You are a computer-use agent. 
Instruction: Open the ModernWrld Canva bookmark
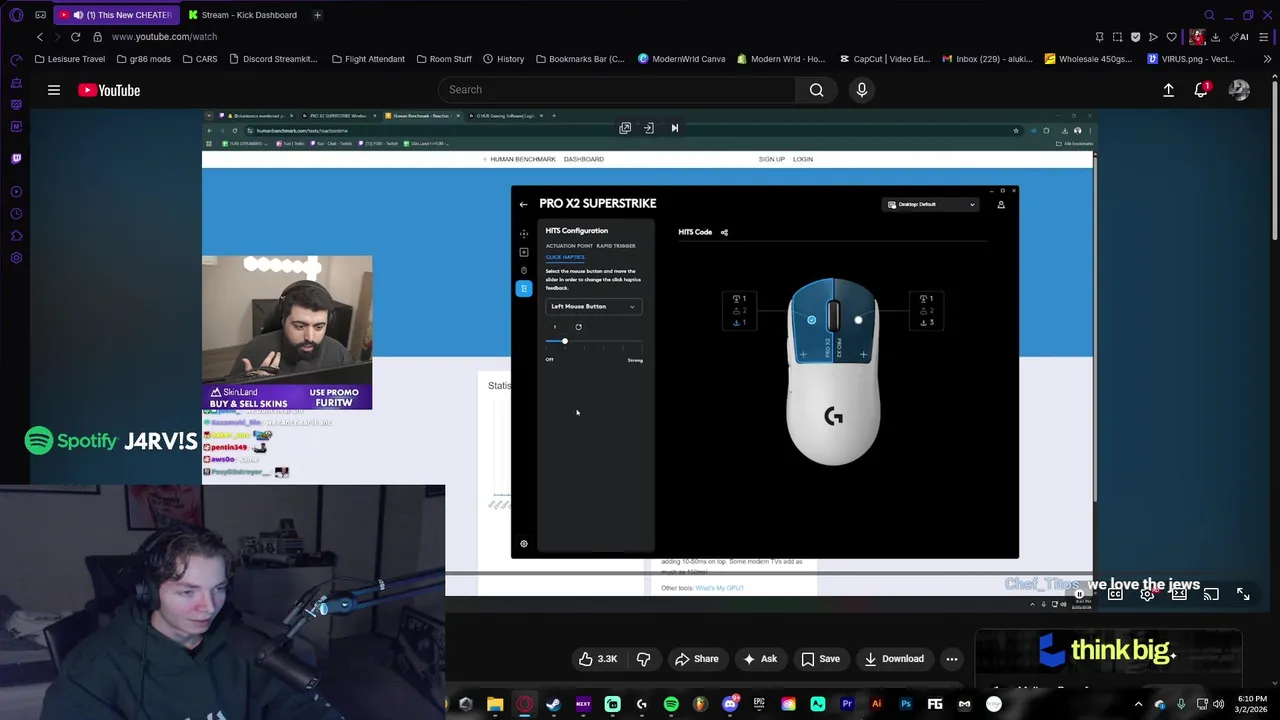681,59
